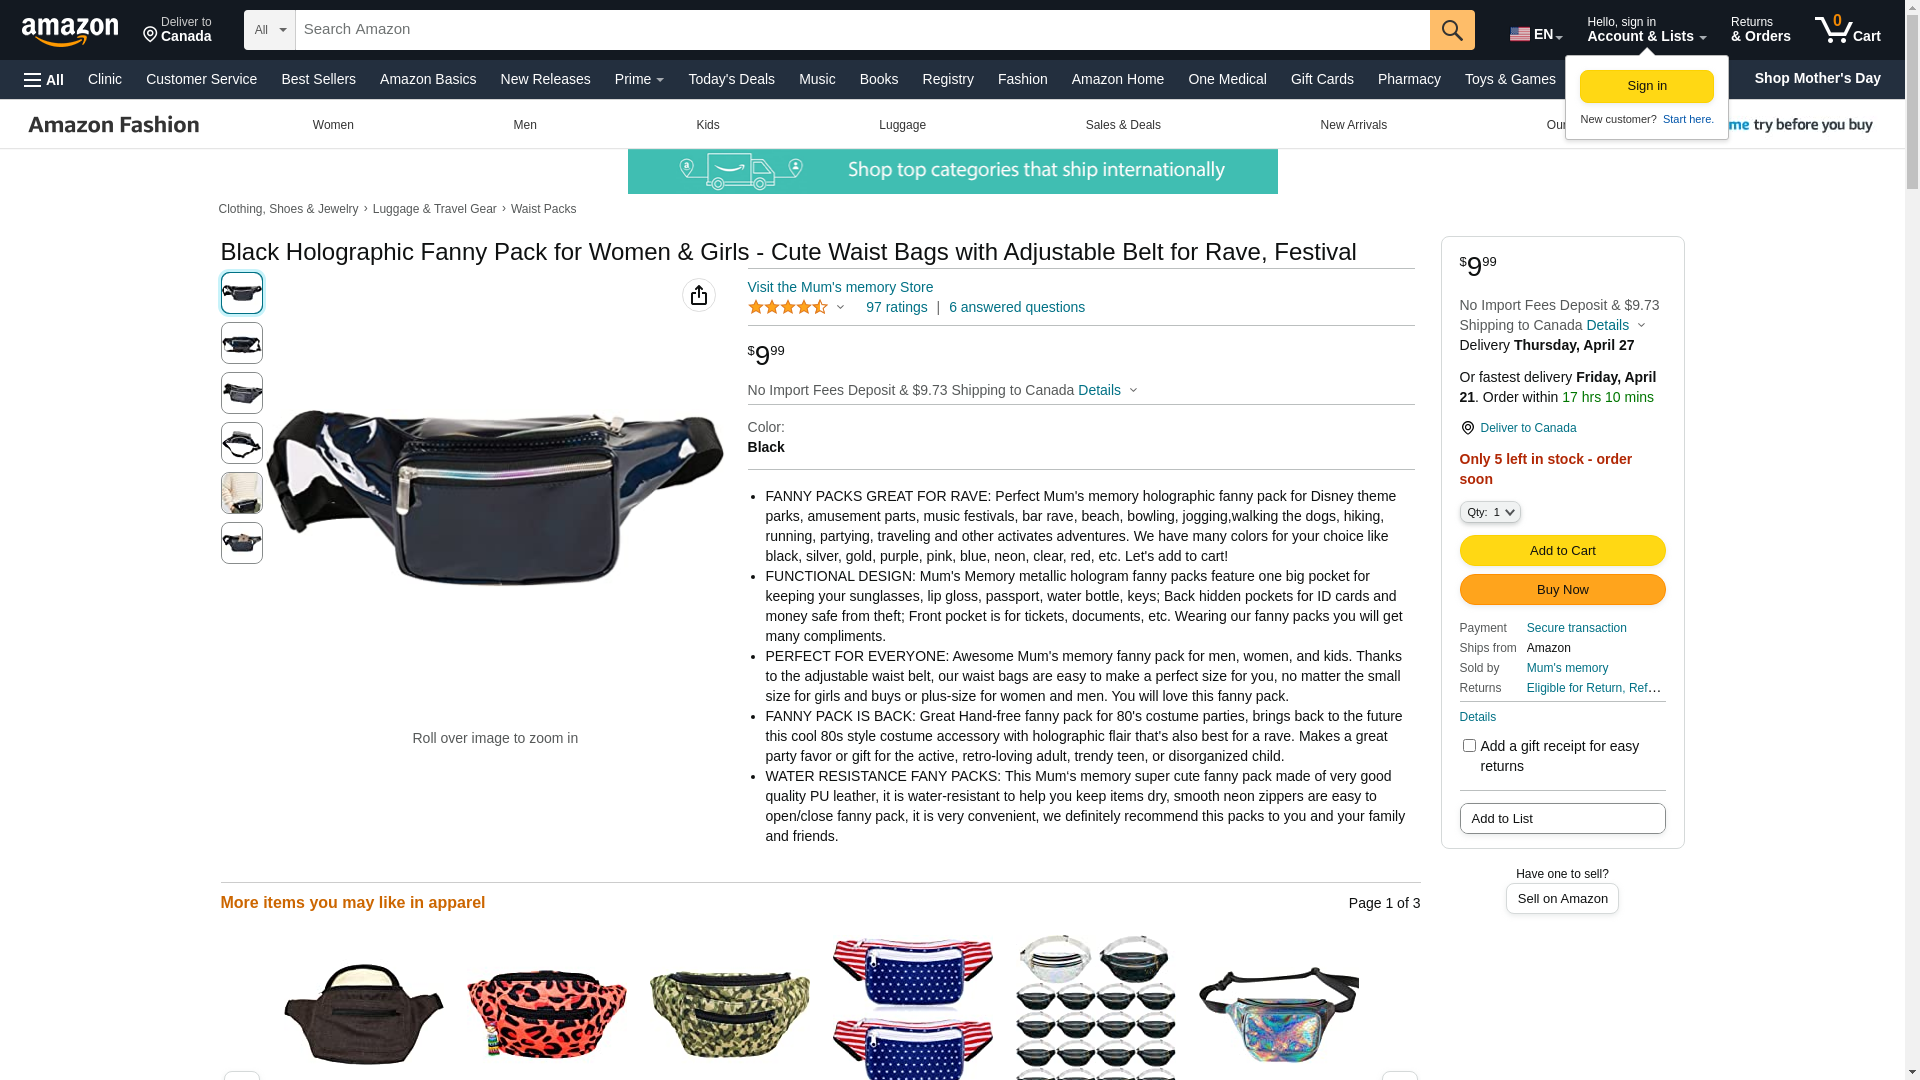The height and width of the screenshot is (1080, 1920).
Task: Open the Qty quantity dropdown
Action: click(x=1490, y=512)
